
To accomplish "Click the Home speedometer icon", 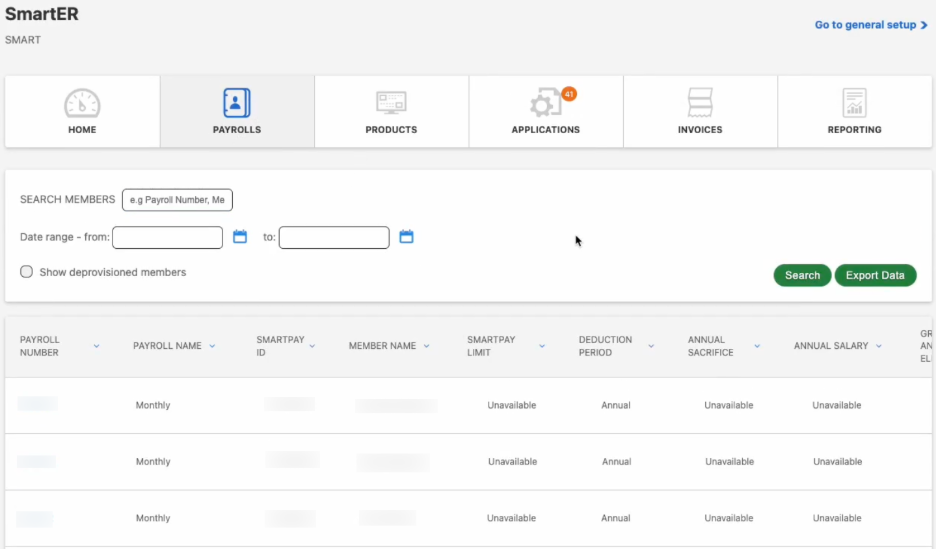I will 82,103.
